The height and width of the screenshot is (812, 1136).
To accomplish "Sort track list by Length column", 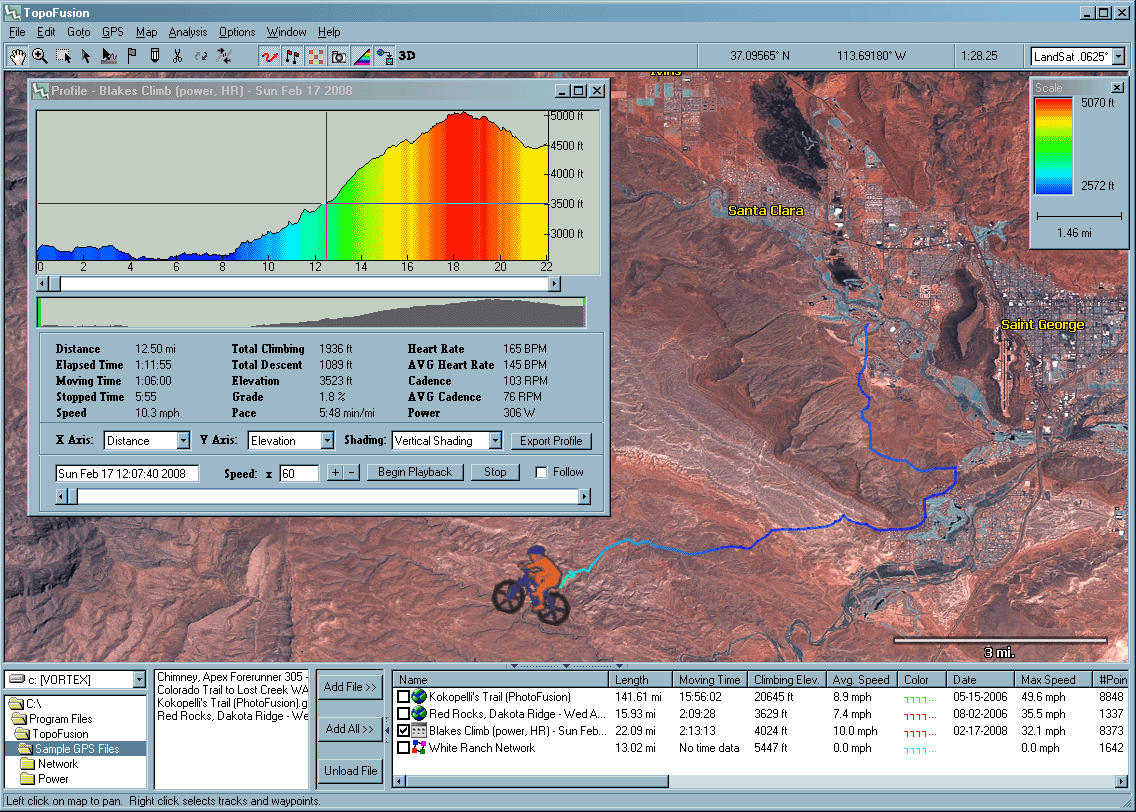I will click(640, 679).
